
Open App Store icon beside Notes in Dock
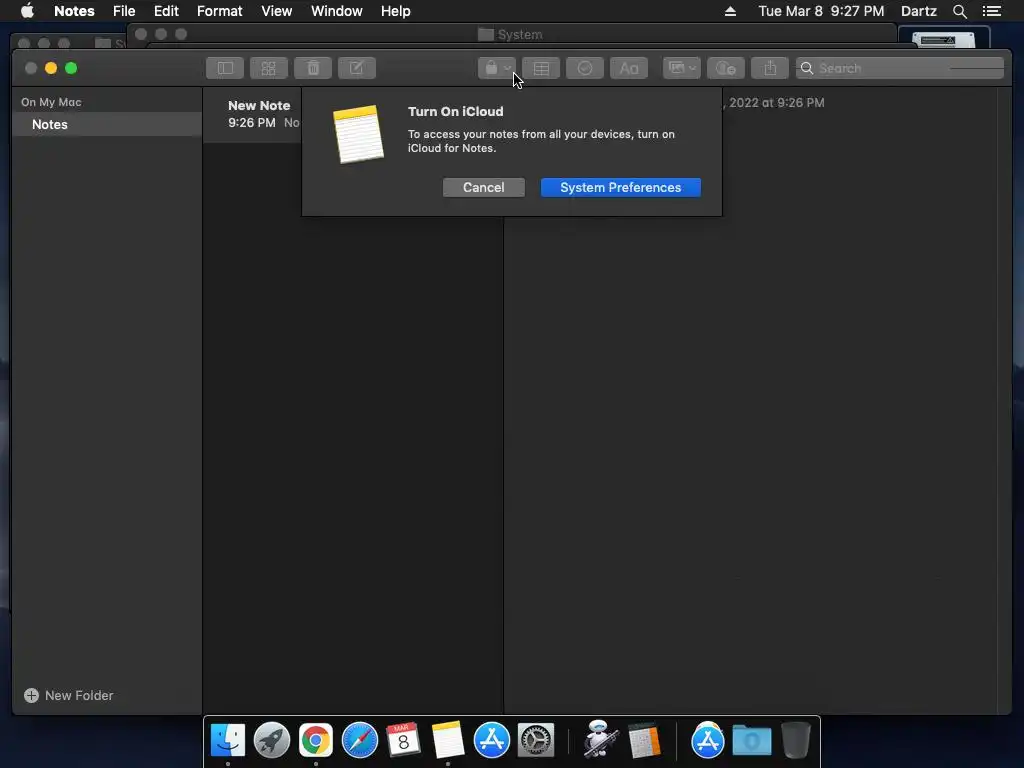pos(492,740)
